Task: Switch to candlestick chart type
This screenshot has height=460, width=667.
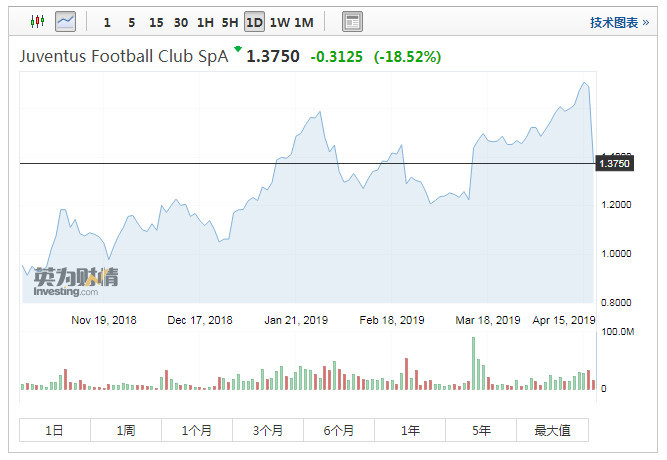Action: (x=37, y=21)
